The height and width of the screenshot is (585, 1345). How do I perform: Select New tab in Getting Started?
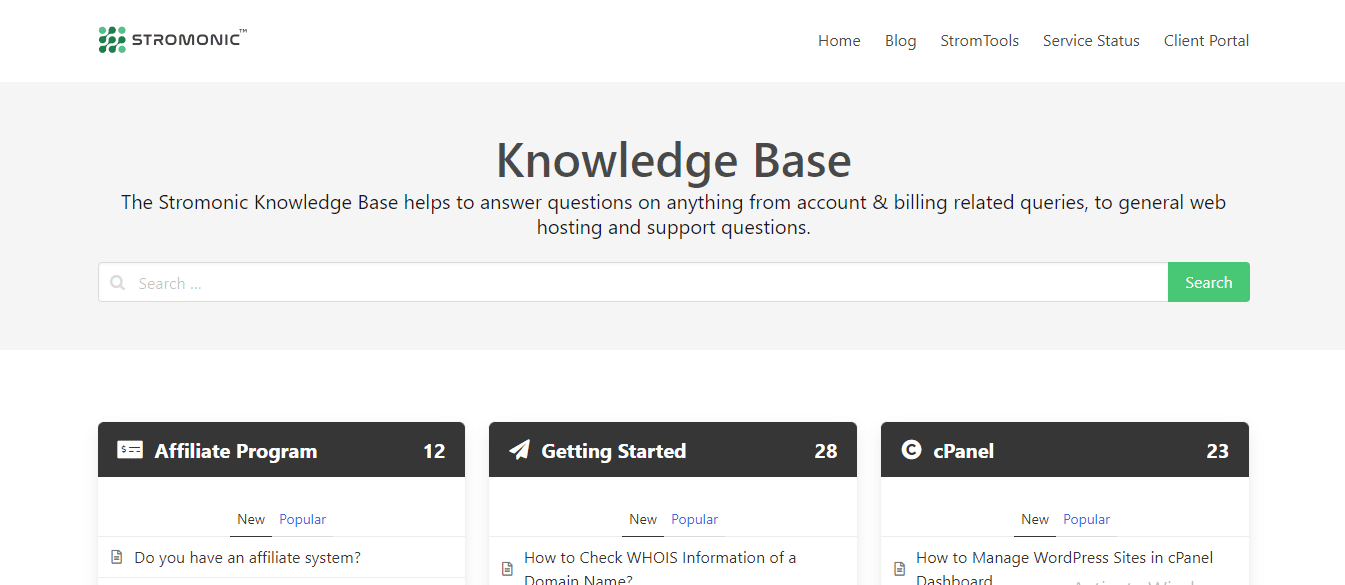coord(643,519)
